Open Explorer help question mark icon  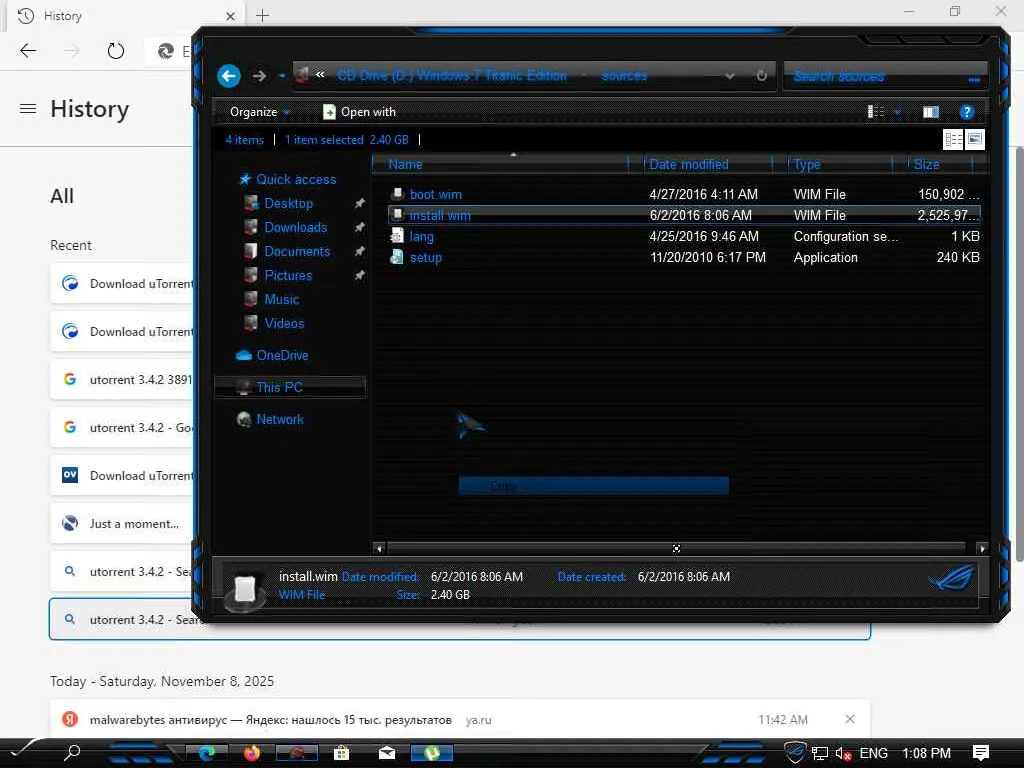pos(967,112)
